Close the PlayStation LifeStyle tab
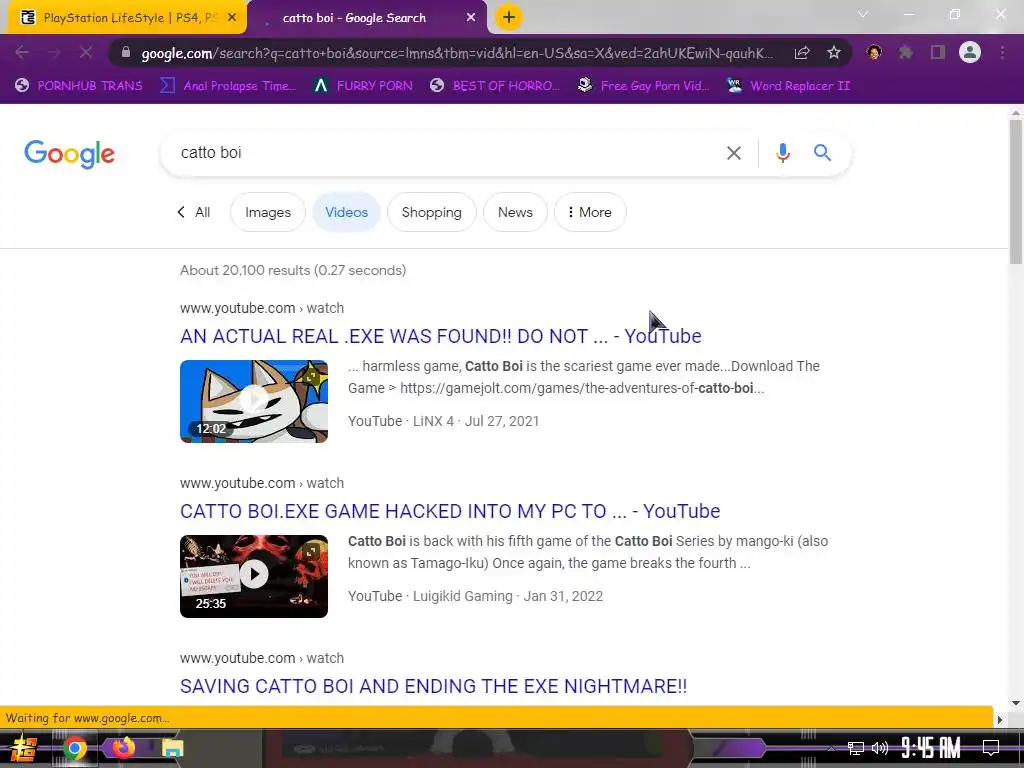 (232, 18)
